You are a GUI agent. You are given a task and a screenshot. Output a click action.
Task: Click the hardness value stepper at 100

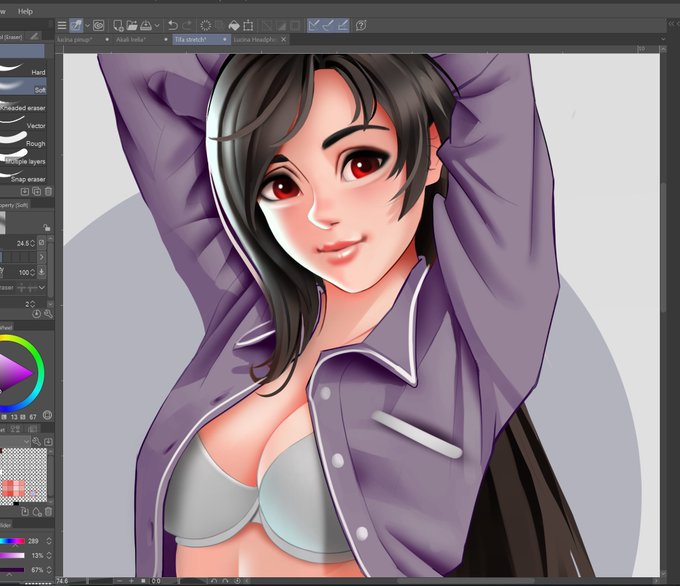pos(32,272)
